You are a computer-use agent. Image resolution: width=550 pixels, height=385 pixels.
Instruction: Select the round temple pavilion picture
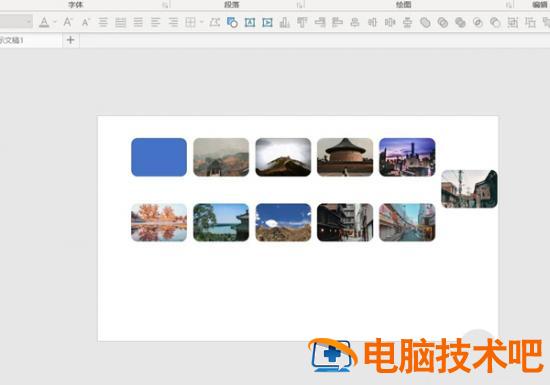click(x=345, y=157)
